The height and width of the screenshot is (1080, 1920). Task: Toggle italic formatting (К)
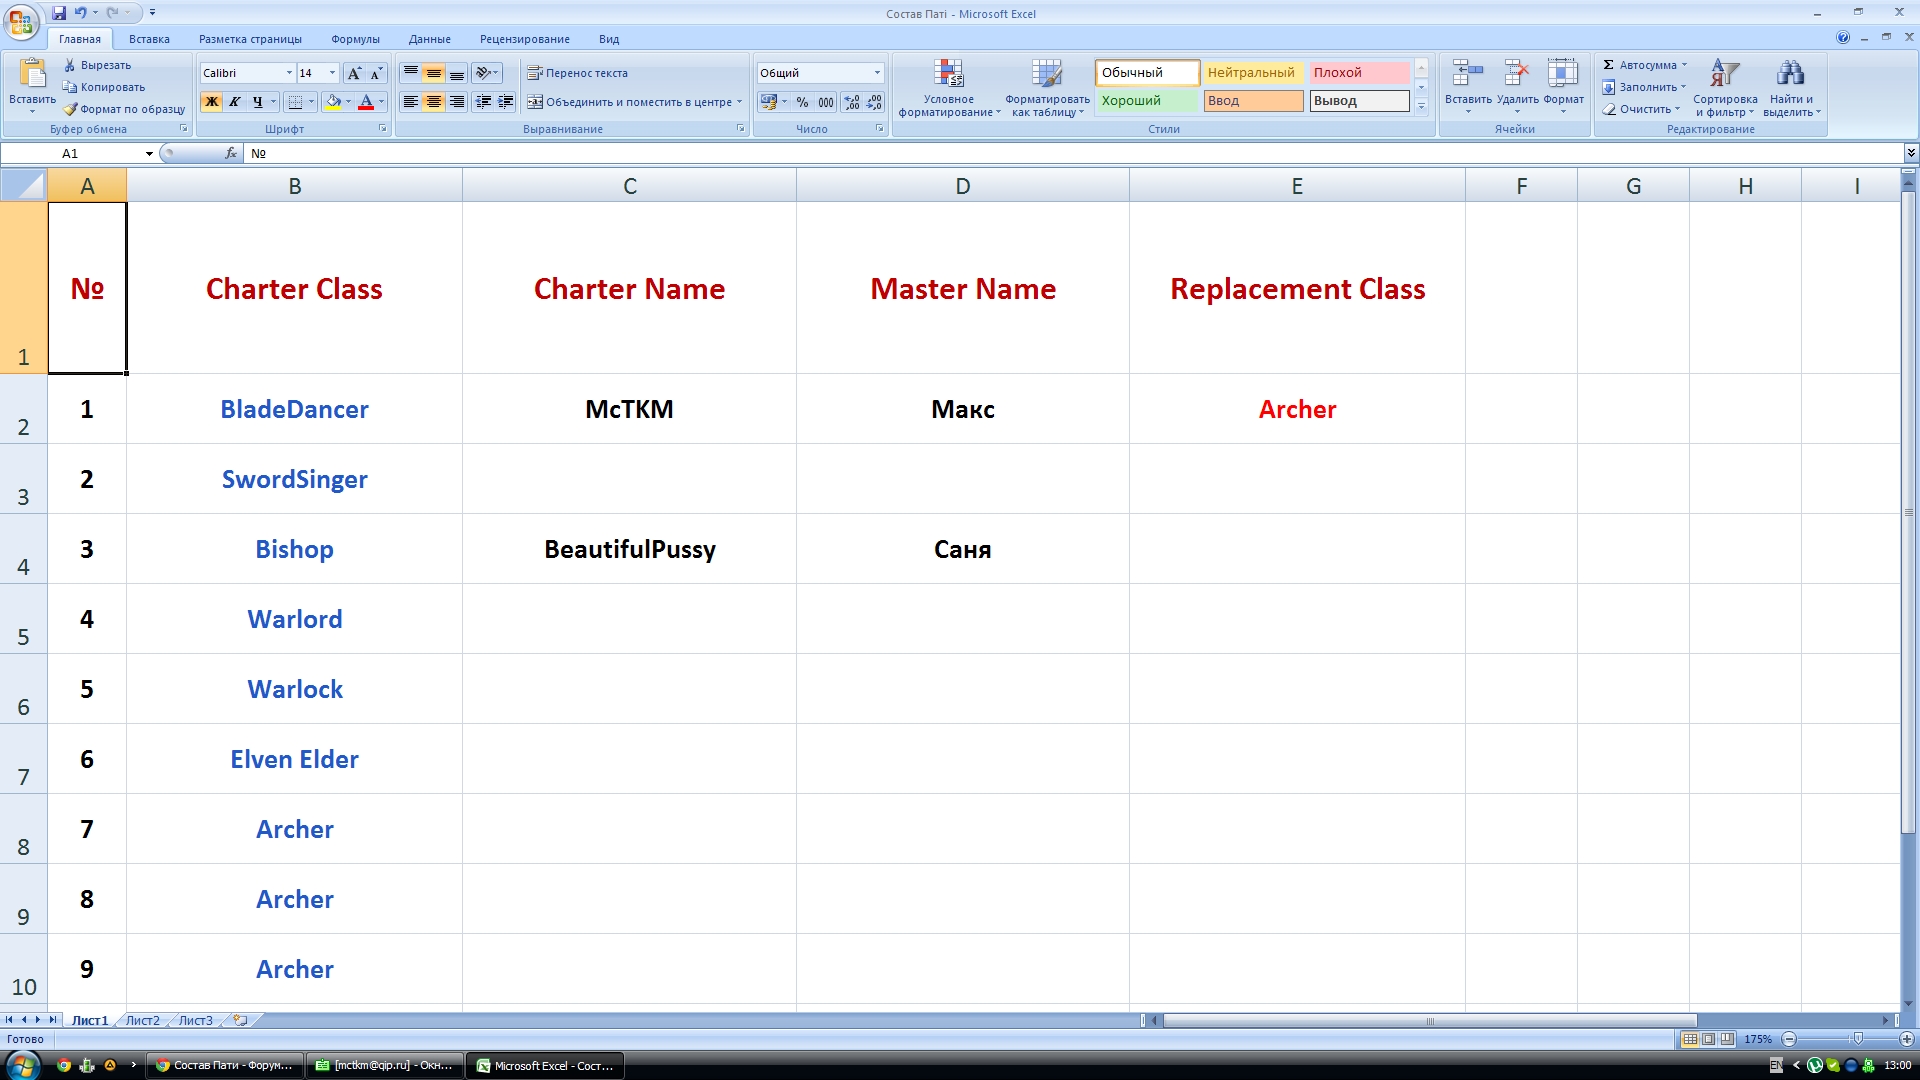[234, 102]
